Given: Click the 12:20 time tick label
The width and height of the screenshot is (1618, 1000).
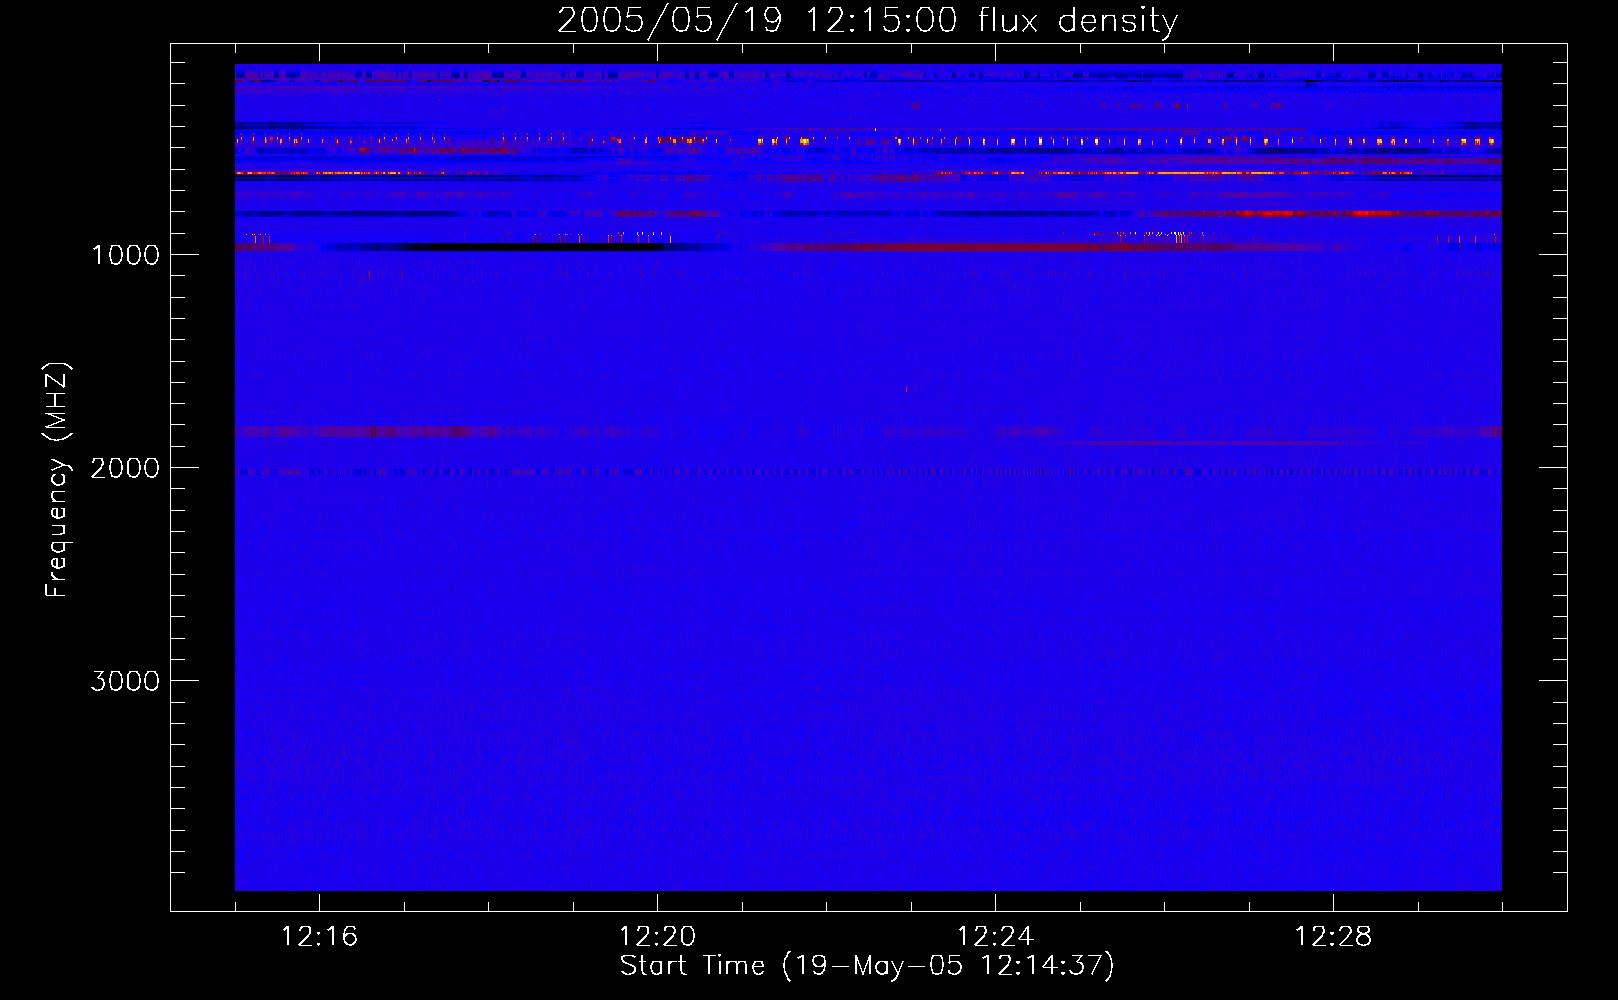Looking at the screenshot, I should (x=657, y=937).
